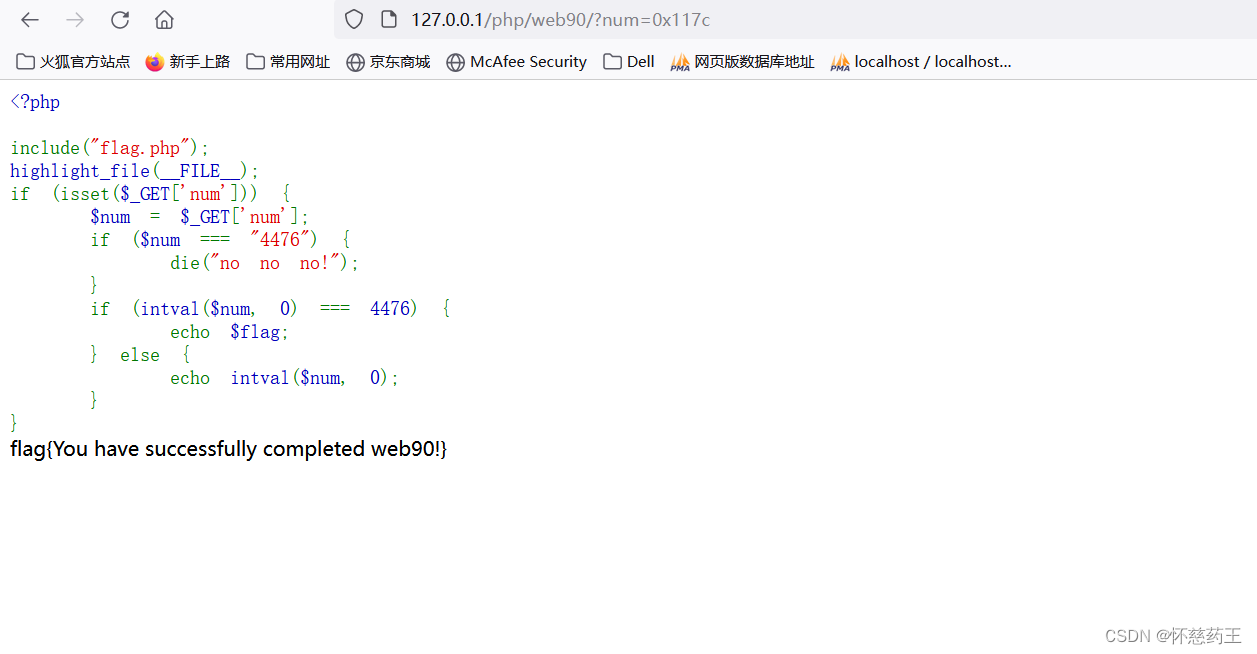Click the McAfee Security shield icon

(x=456, y=61)
